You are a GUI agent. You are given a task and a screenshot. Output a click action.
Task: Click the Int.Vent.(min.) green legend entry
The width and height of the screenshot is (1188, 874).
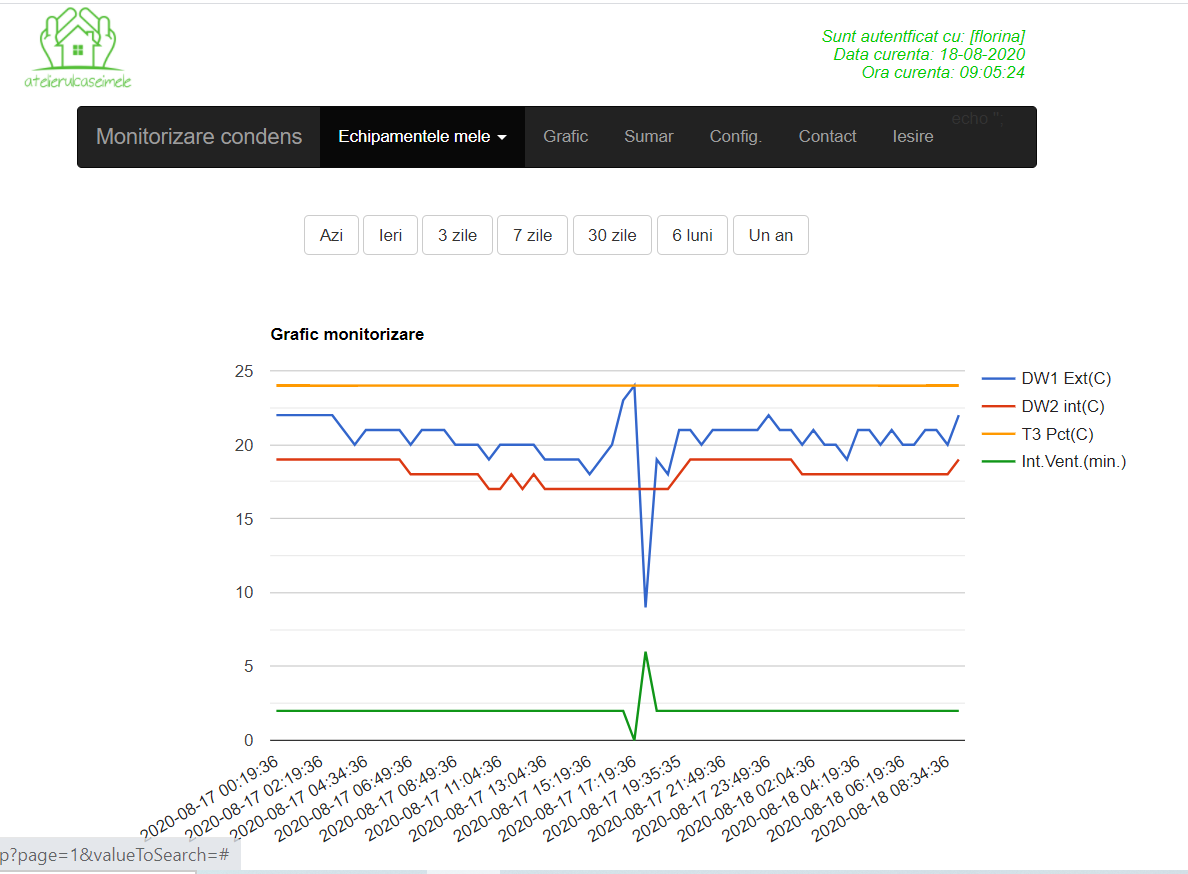point(1073,462)
